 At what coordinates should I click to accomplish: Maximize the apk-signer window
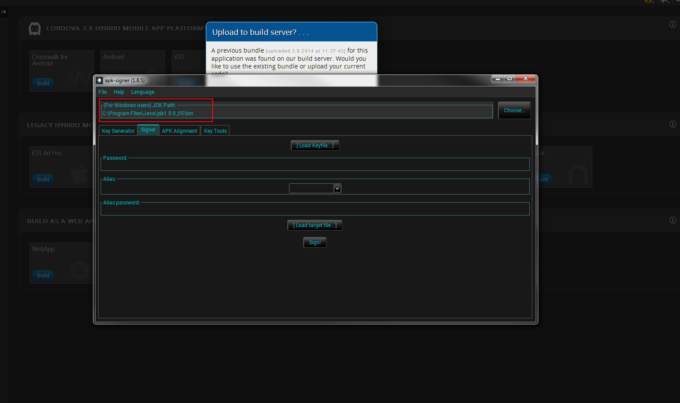509,79
